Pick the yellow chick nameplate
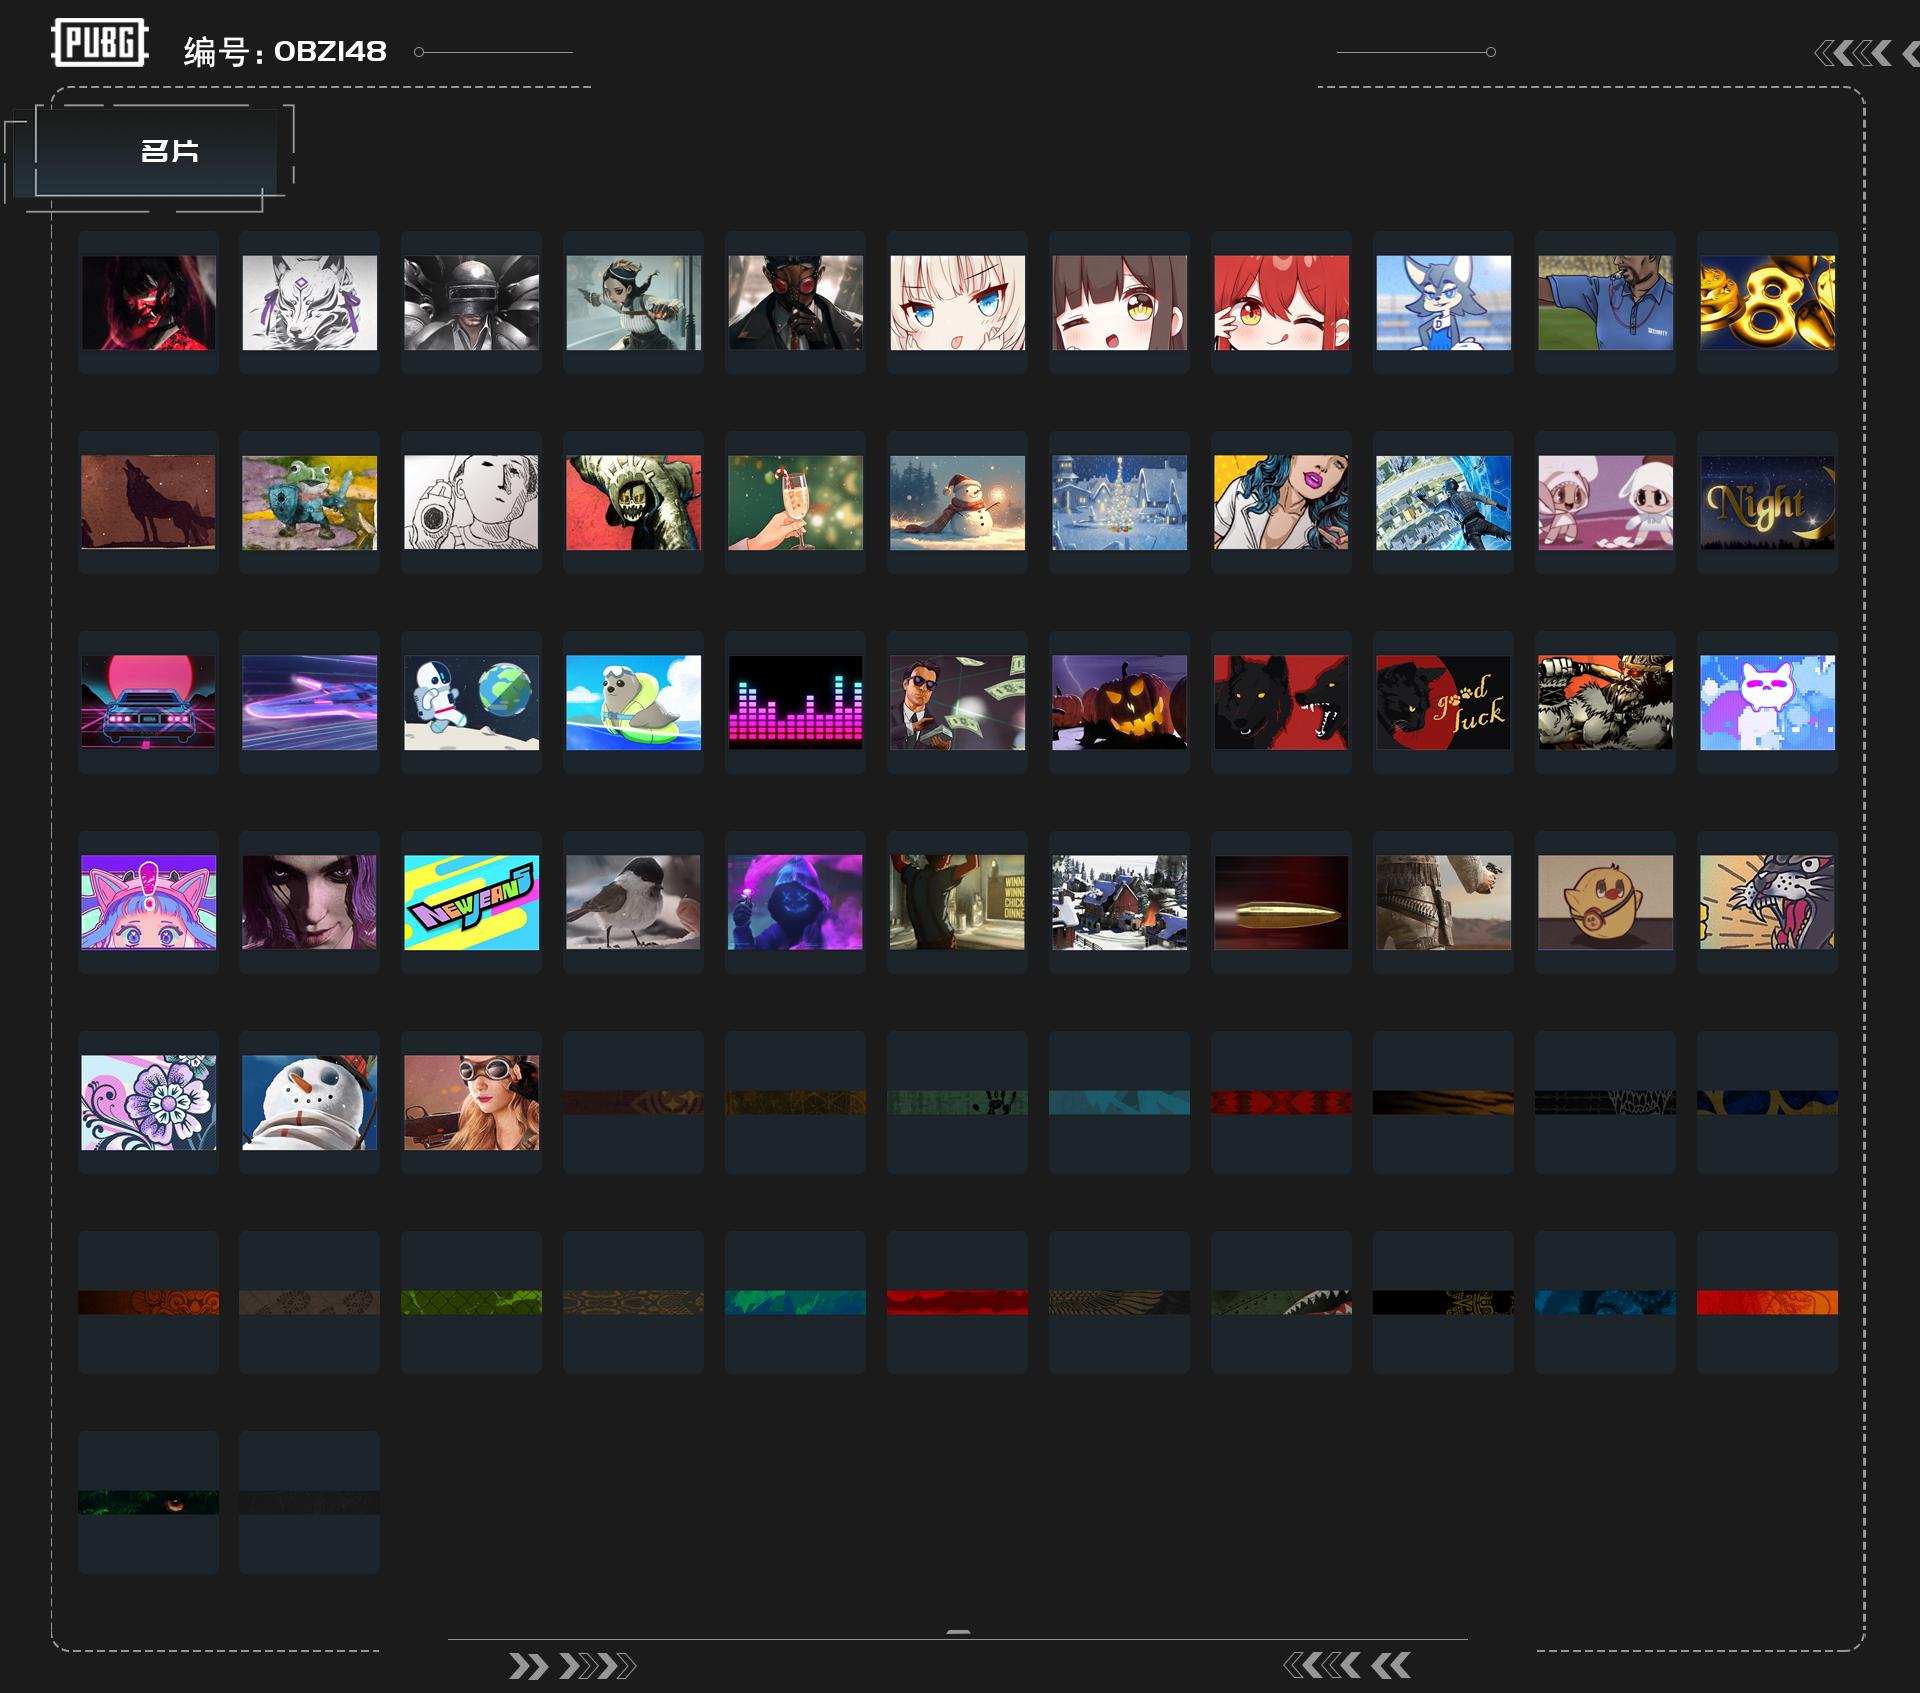 [1606, 902]
